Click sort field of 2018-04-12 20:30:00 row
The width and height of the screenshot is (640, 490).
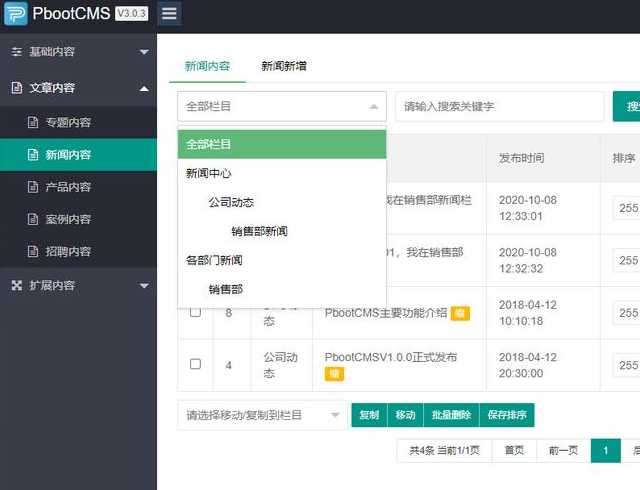[627, 365]
